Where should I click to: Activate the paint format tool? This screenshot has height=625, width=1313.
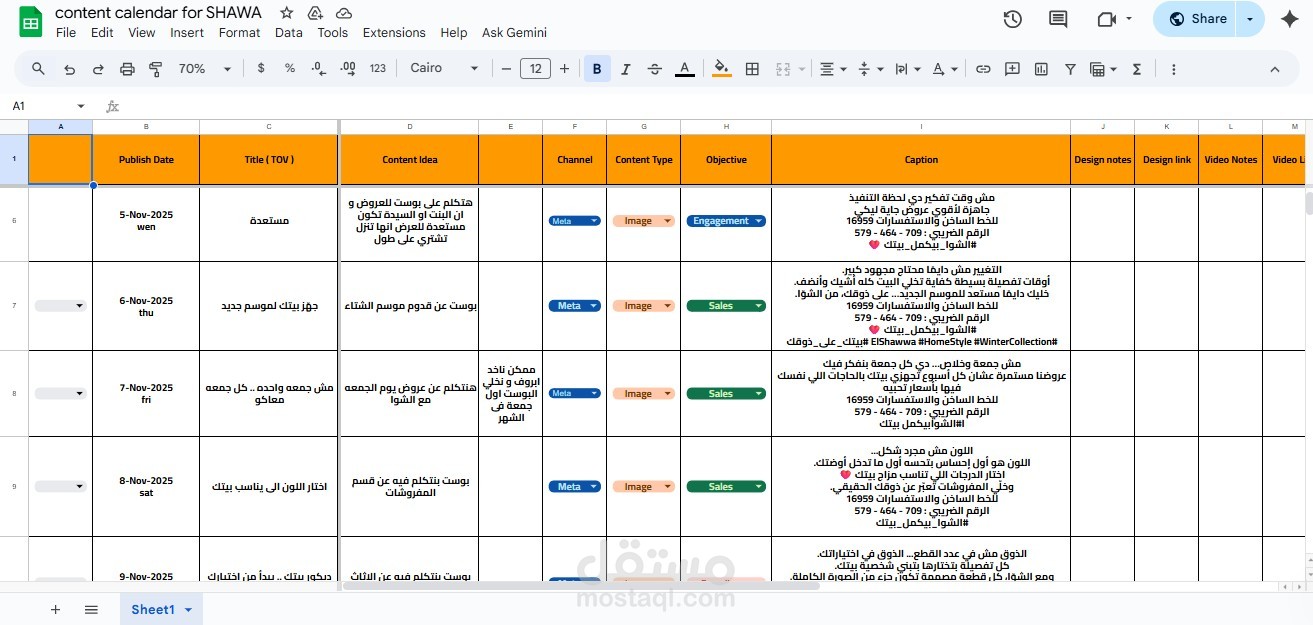[x=156, y=69]
